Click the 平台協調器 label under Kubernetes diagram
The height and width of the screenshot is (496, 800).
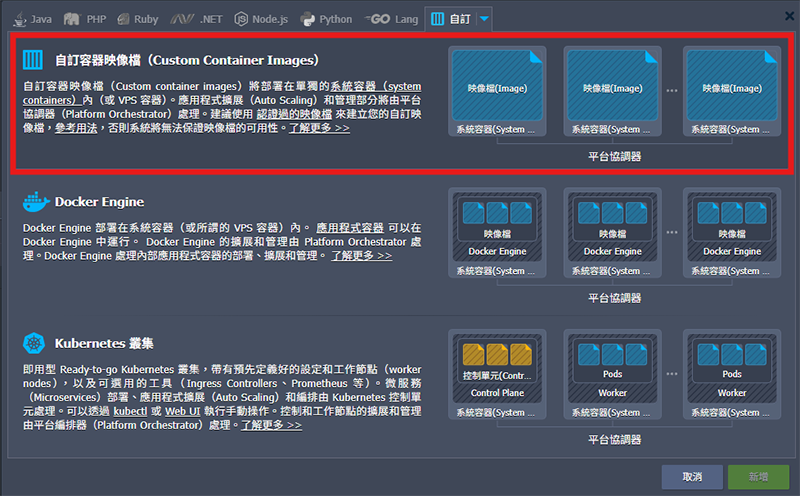(614, 439)
